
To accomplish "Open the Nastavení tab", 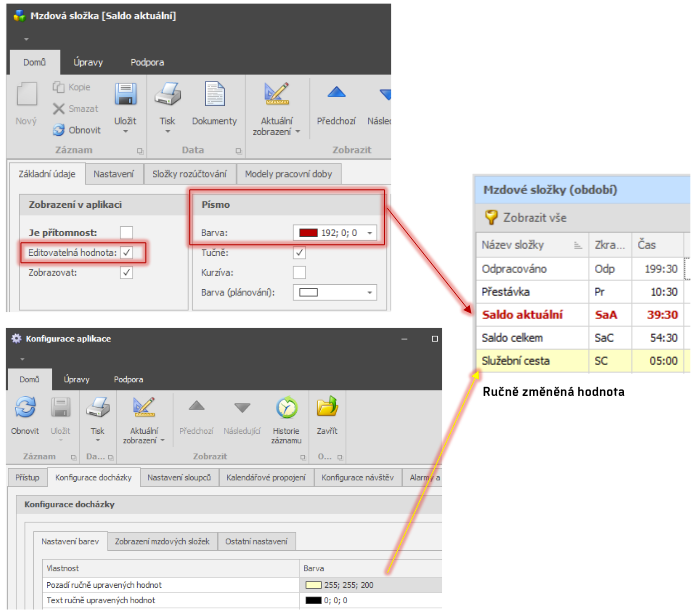I will click(x=114, y=174).
